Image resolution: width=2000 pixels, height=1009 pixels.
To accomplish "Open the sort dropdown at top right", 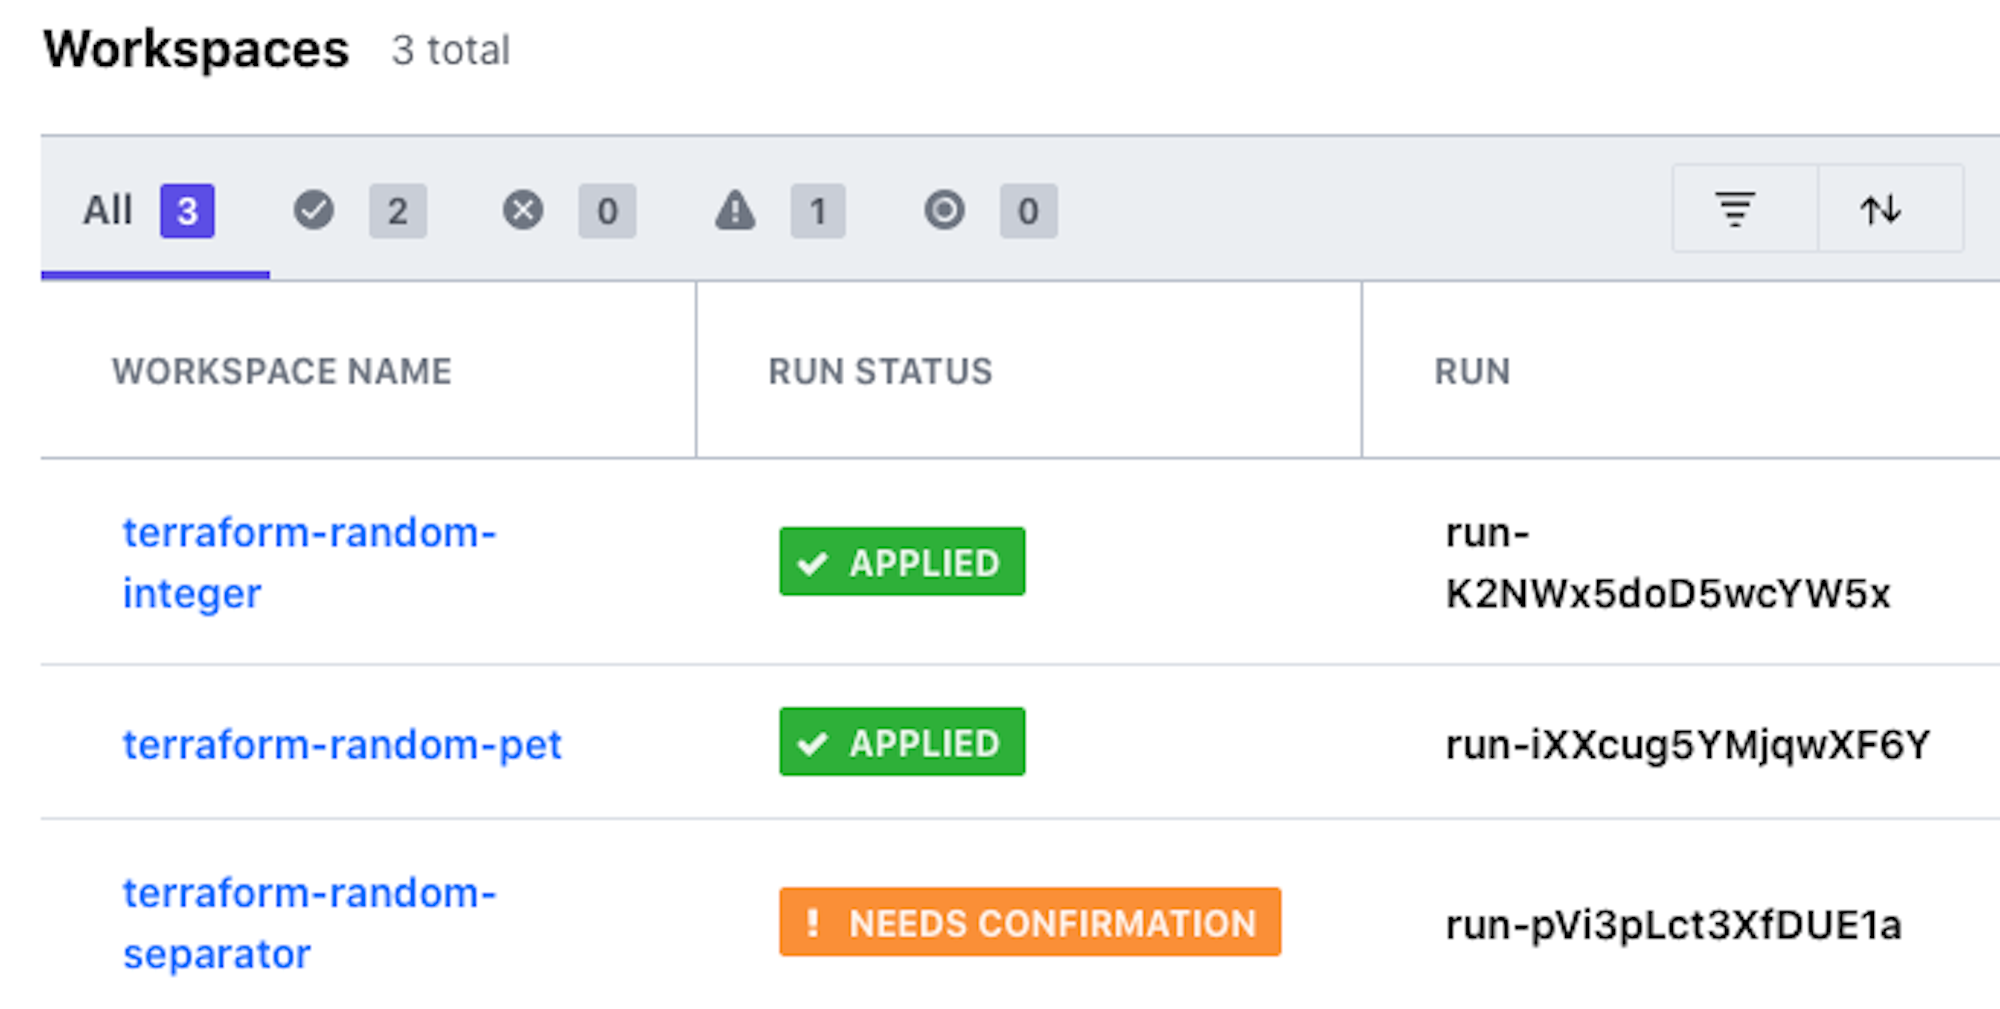I will pos(1886,210).
